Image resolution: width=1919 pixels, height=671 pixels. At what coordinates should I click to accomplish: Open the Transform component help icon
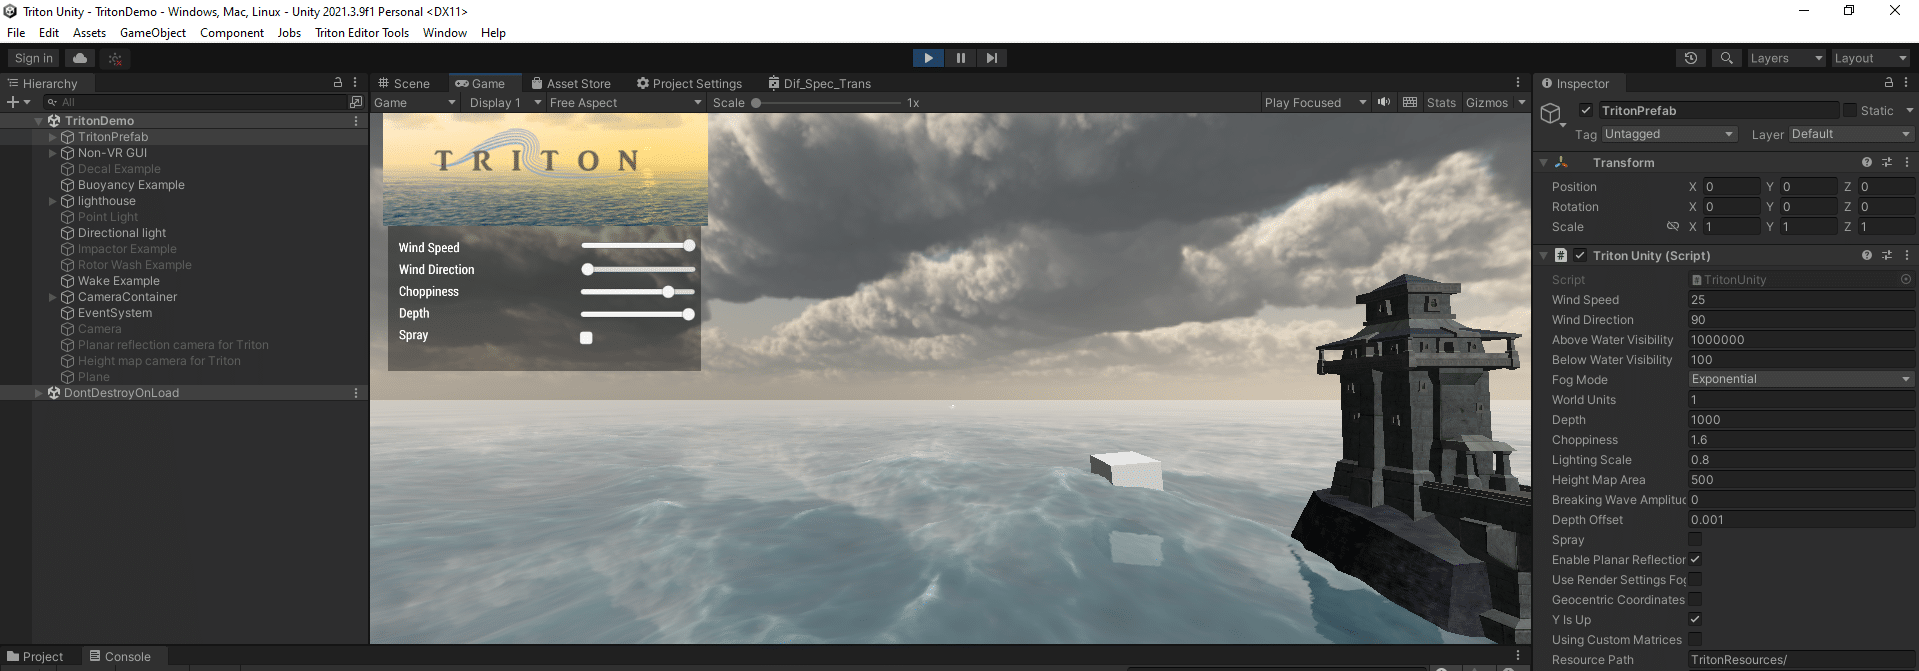(1867, 162)
